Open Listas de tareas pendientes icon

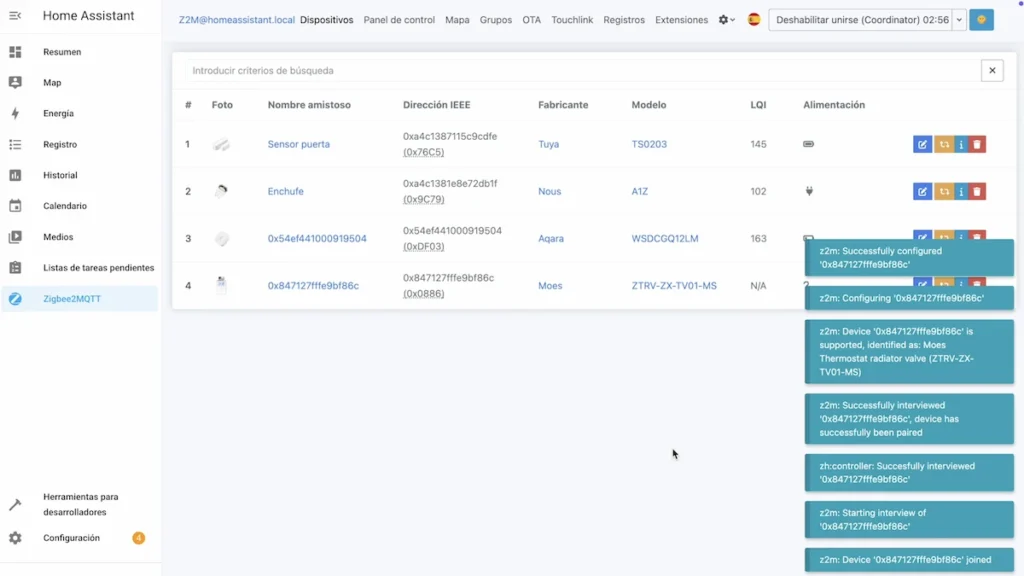[15, 268]
